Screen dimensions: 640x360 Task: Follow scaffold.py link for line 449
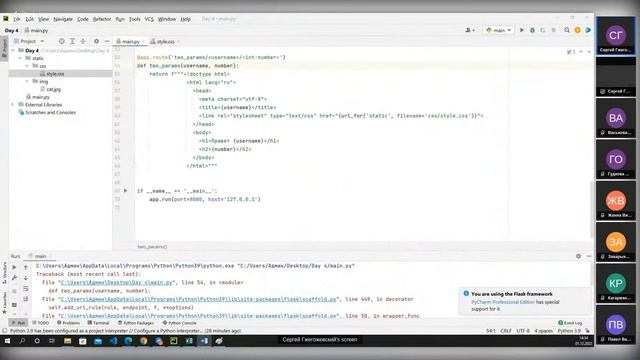198,299
